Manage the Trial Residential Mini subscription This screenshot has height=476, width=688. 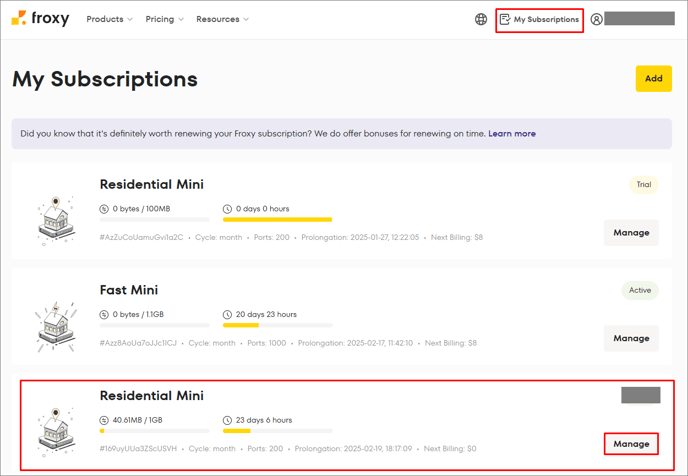[x=631, y=233]
